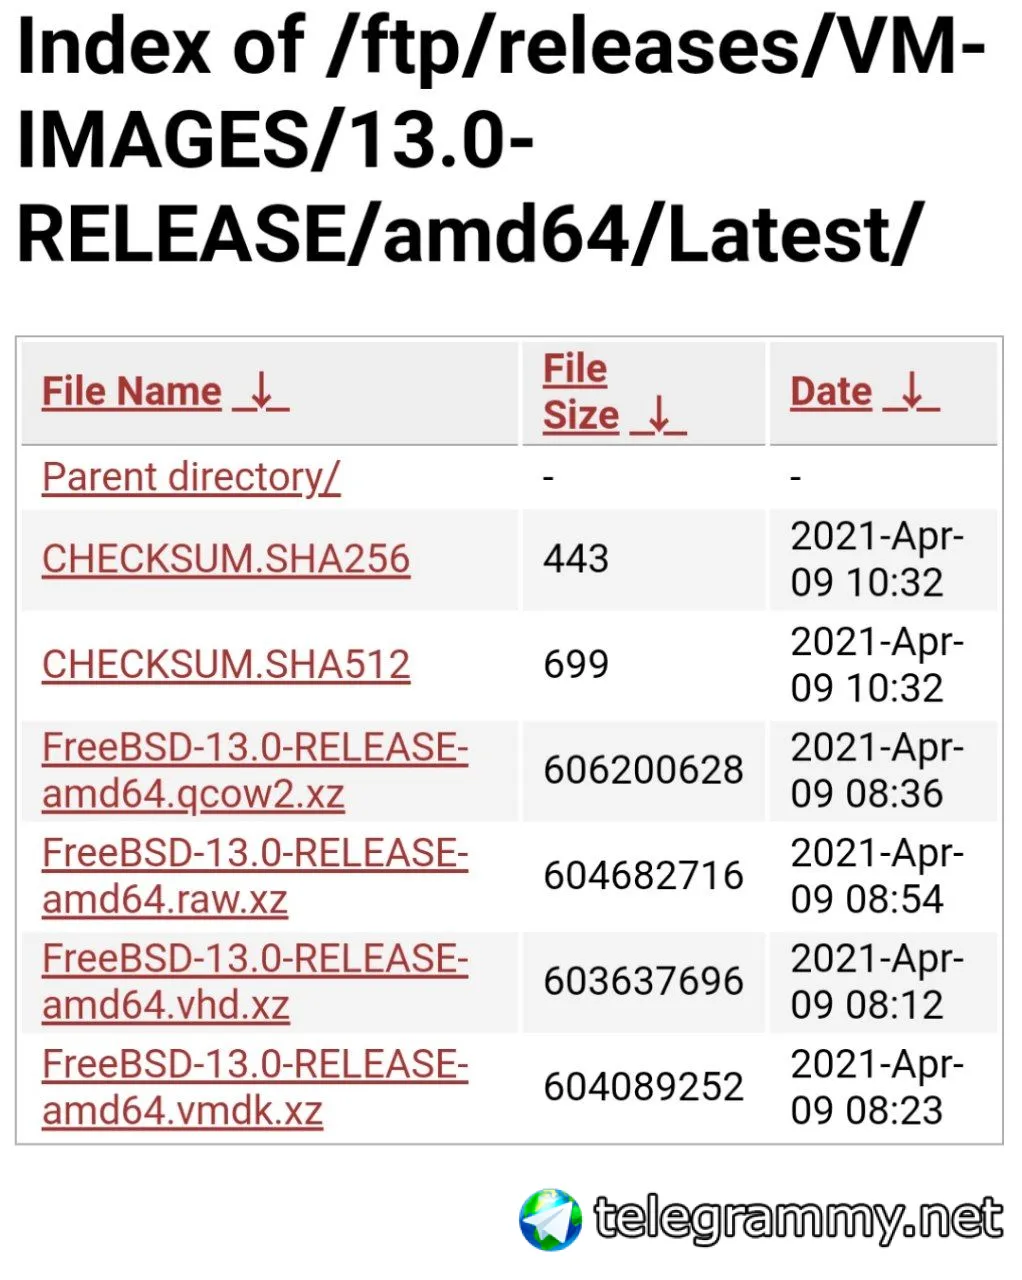Click the File Name column header text
This screenshot has height=1280, width=1022.
131,392
